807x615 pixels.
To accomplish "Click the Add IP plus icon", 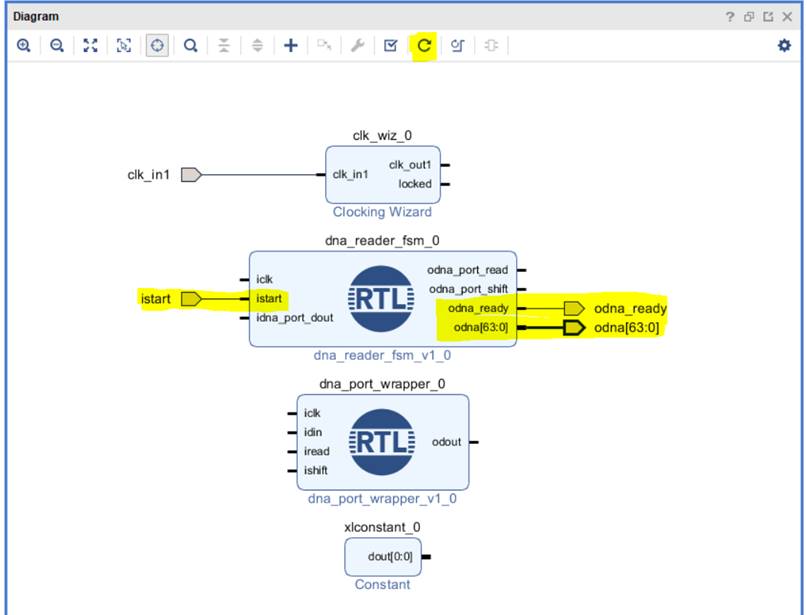I will 290,45.
